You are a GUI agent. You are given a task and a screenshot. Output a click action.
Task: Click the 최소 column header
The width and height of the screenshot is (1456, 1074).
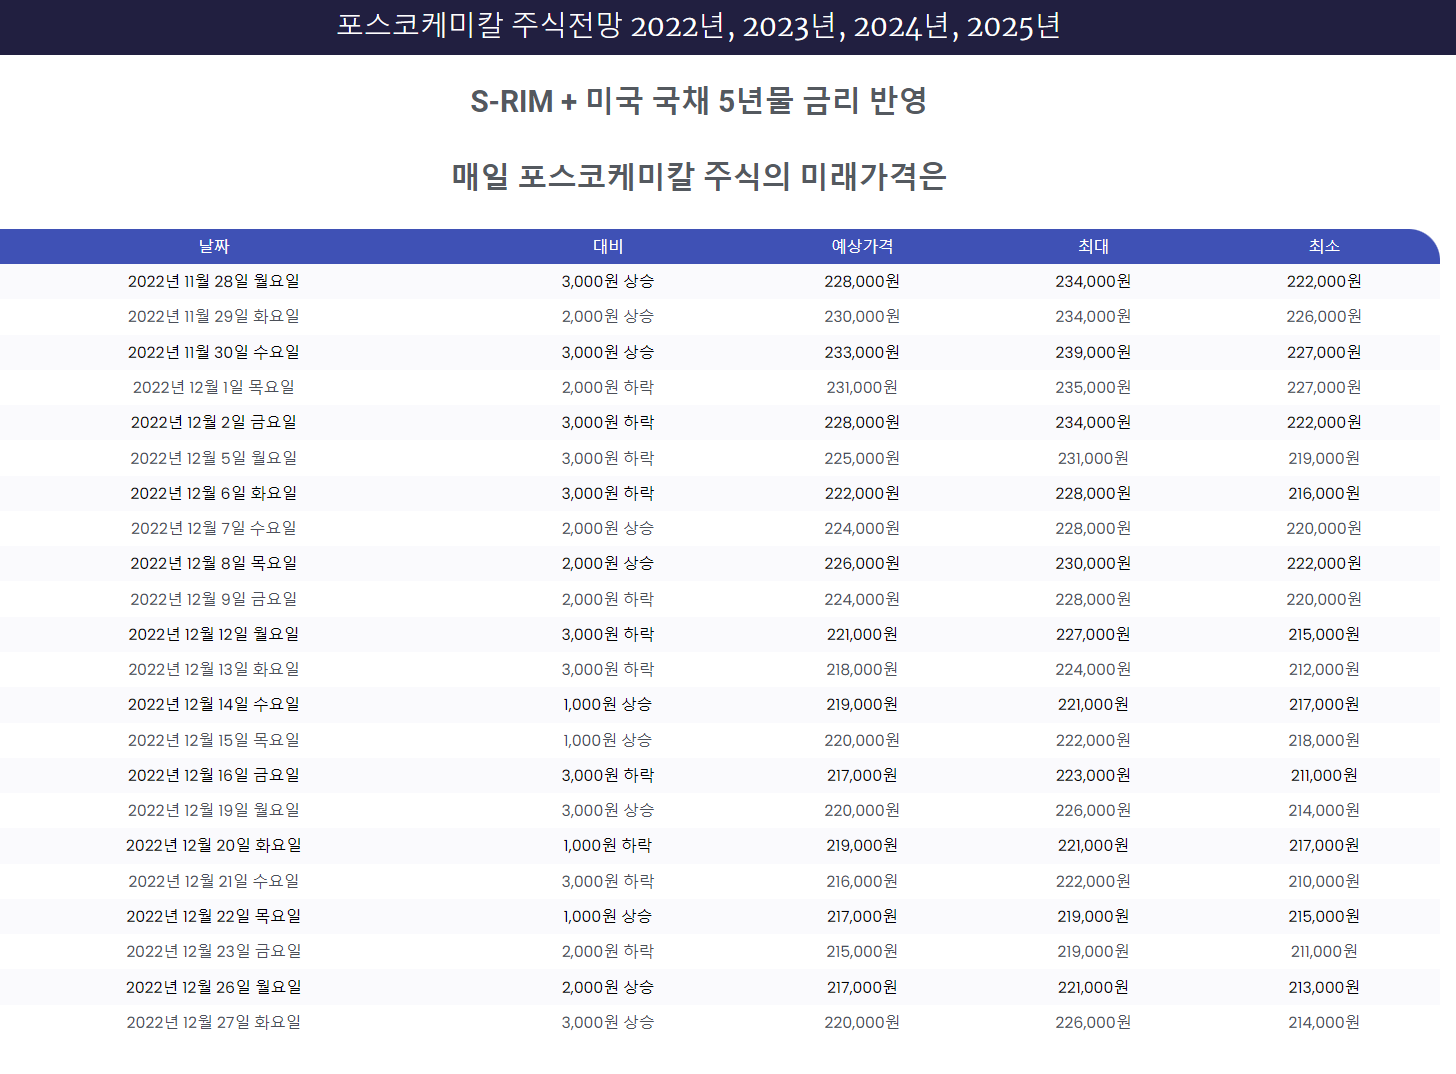click(1324, 246)
